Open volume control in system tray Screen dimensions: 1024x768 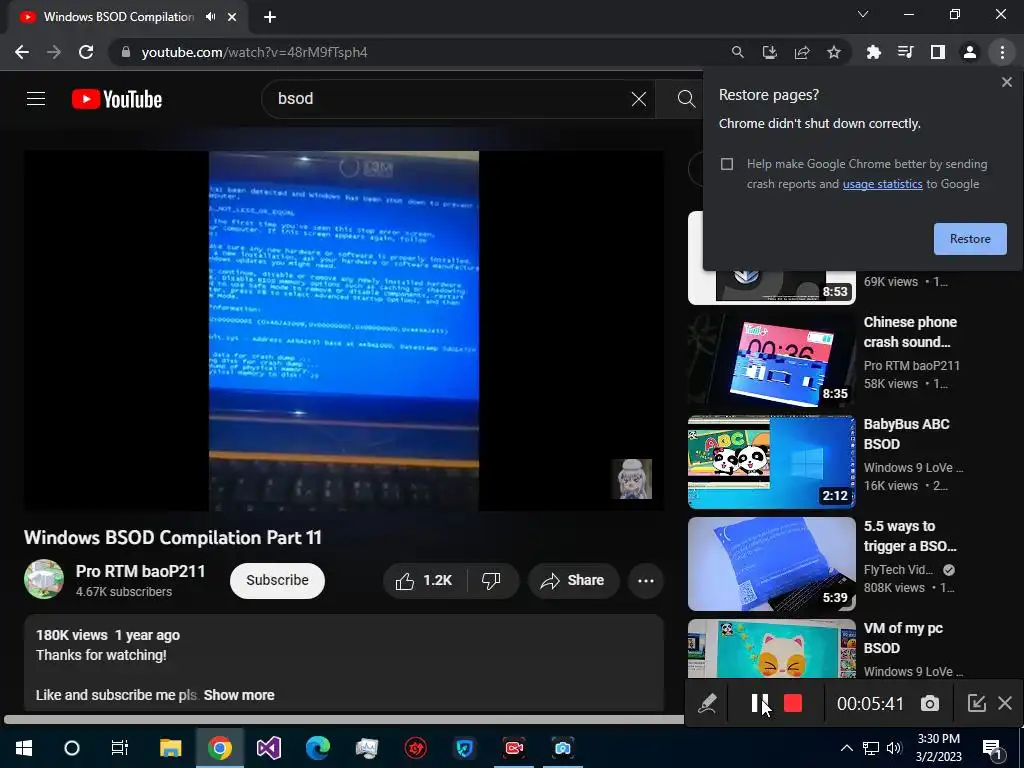(x=894, y=748)
